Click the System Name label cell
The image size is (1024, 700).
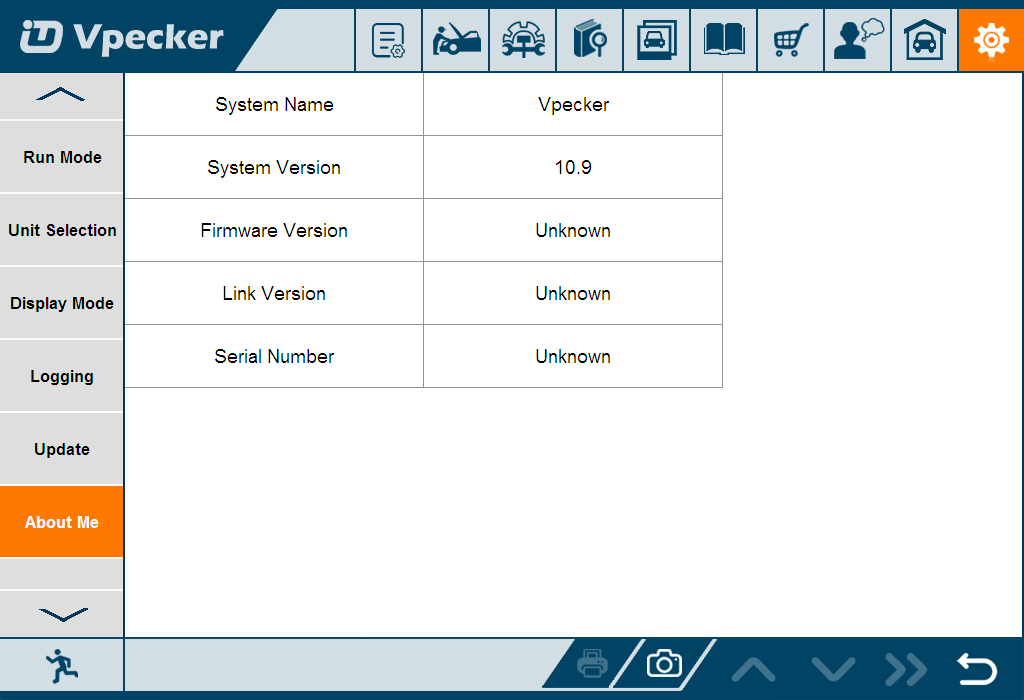[274, 104]
